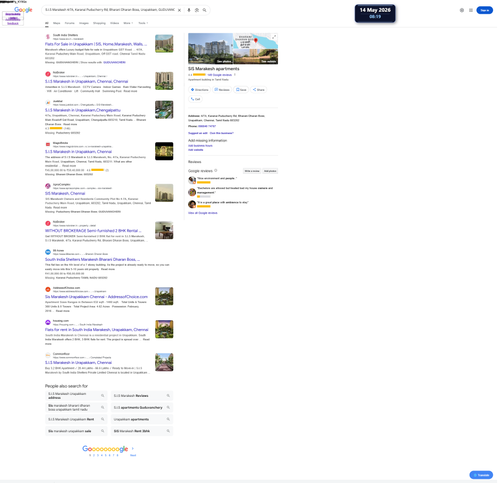Open 'Flats for rent in South India Marakesh' link

tap(97, 330)
